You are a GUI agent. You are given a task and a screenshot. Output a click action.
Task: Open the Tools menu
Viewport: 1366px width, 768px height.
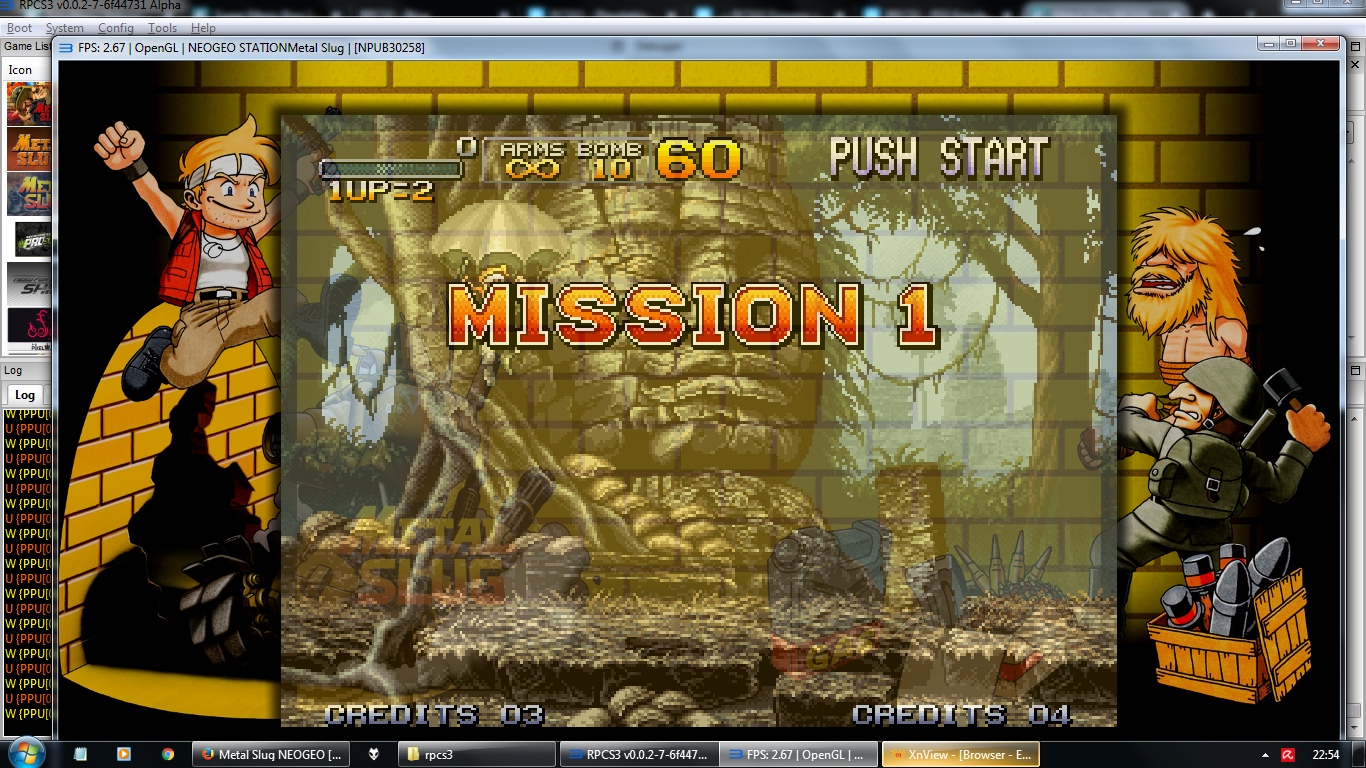click(162, 28)
